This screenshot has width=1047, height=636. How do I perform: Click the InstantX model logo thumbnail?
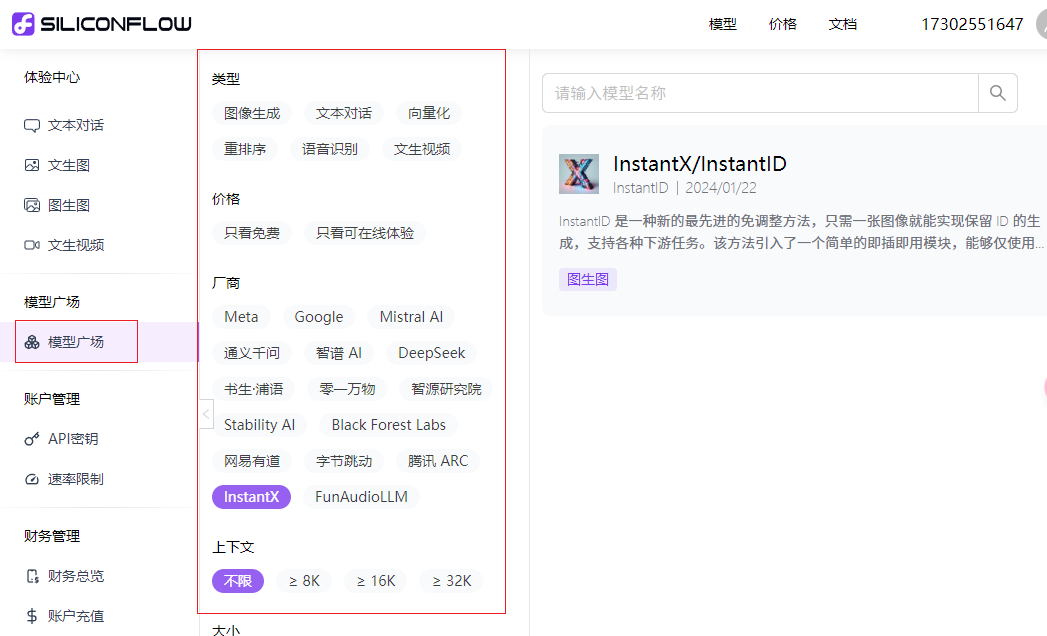point(579,174)
